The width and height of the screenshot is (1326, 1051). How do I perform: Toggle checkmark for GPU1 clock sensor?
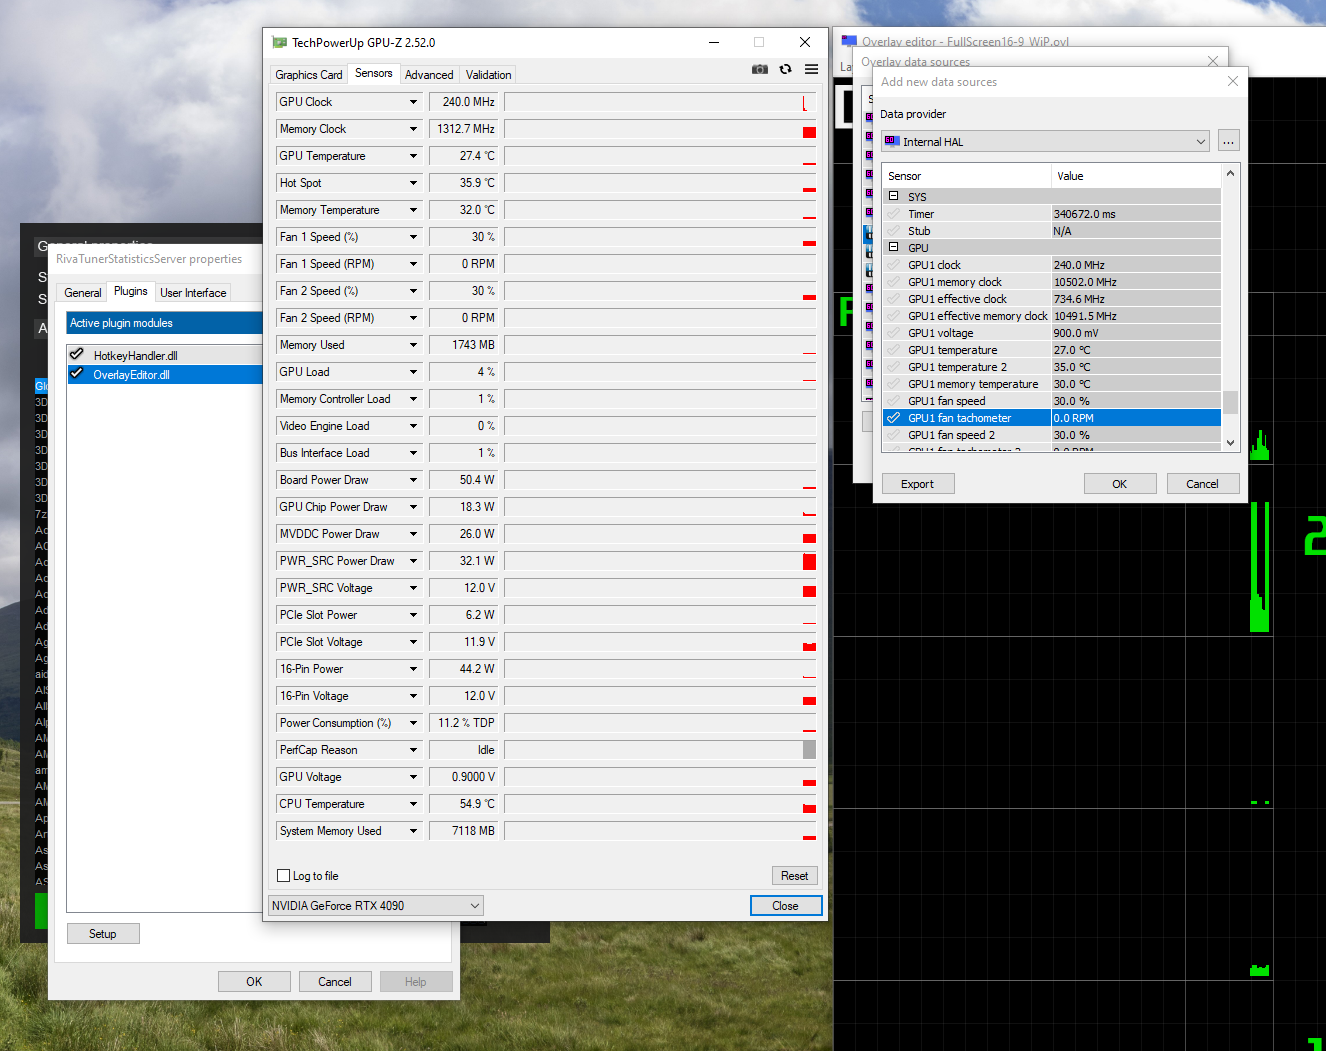[x=894, y=265]
